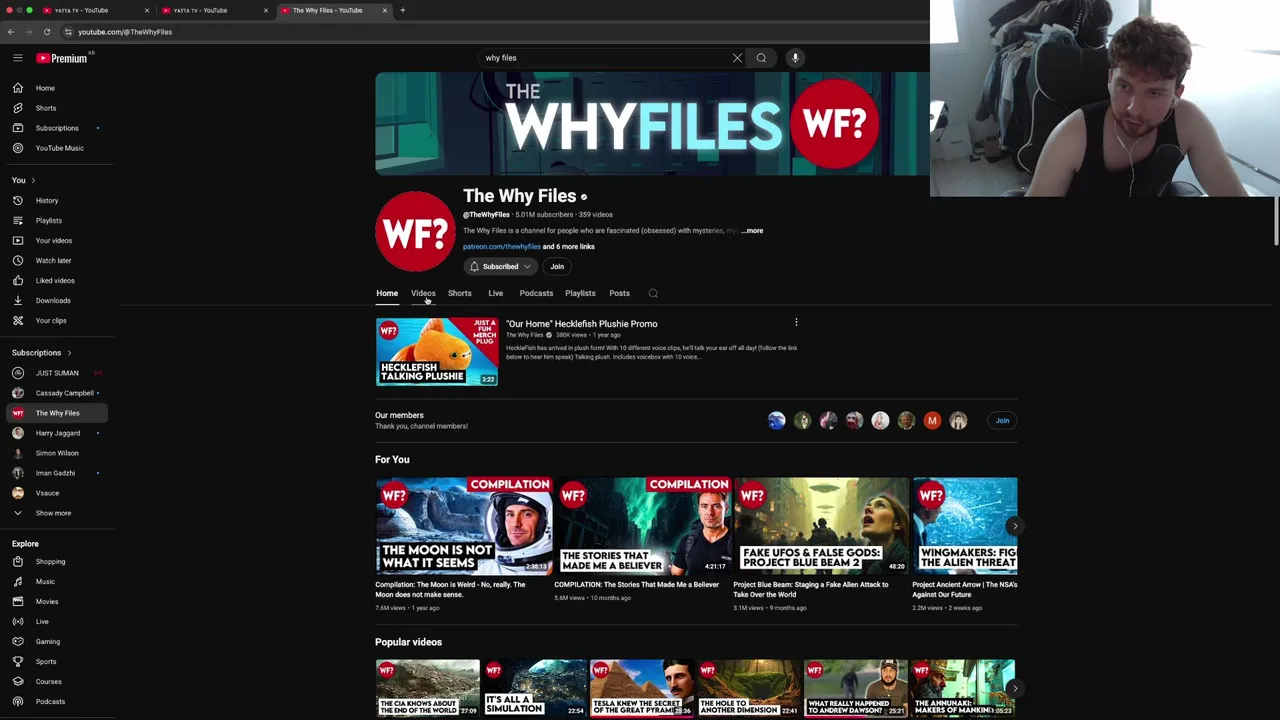Screen dimensions: 1280x720
Task: Click Join in the members row
Action: [1002, 421]
